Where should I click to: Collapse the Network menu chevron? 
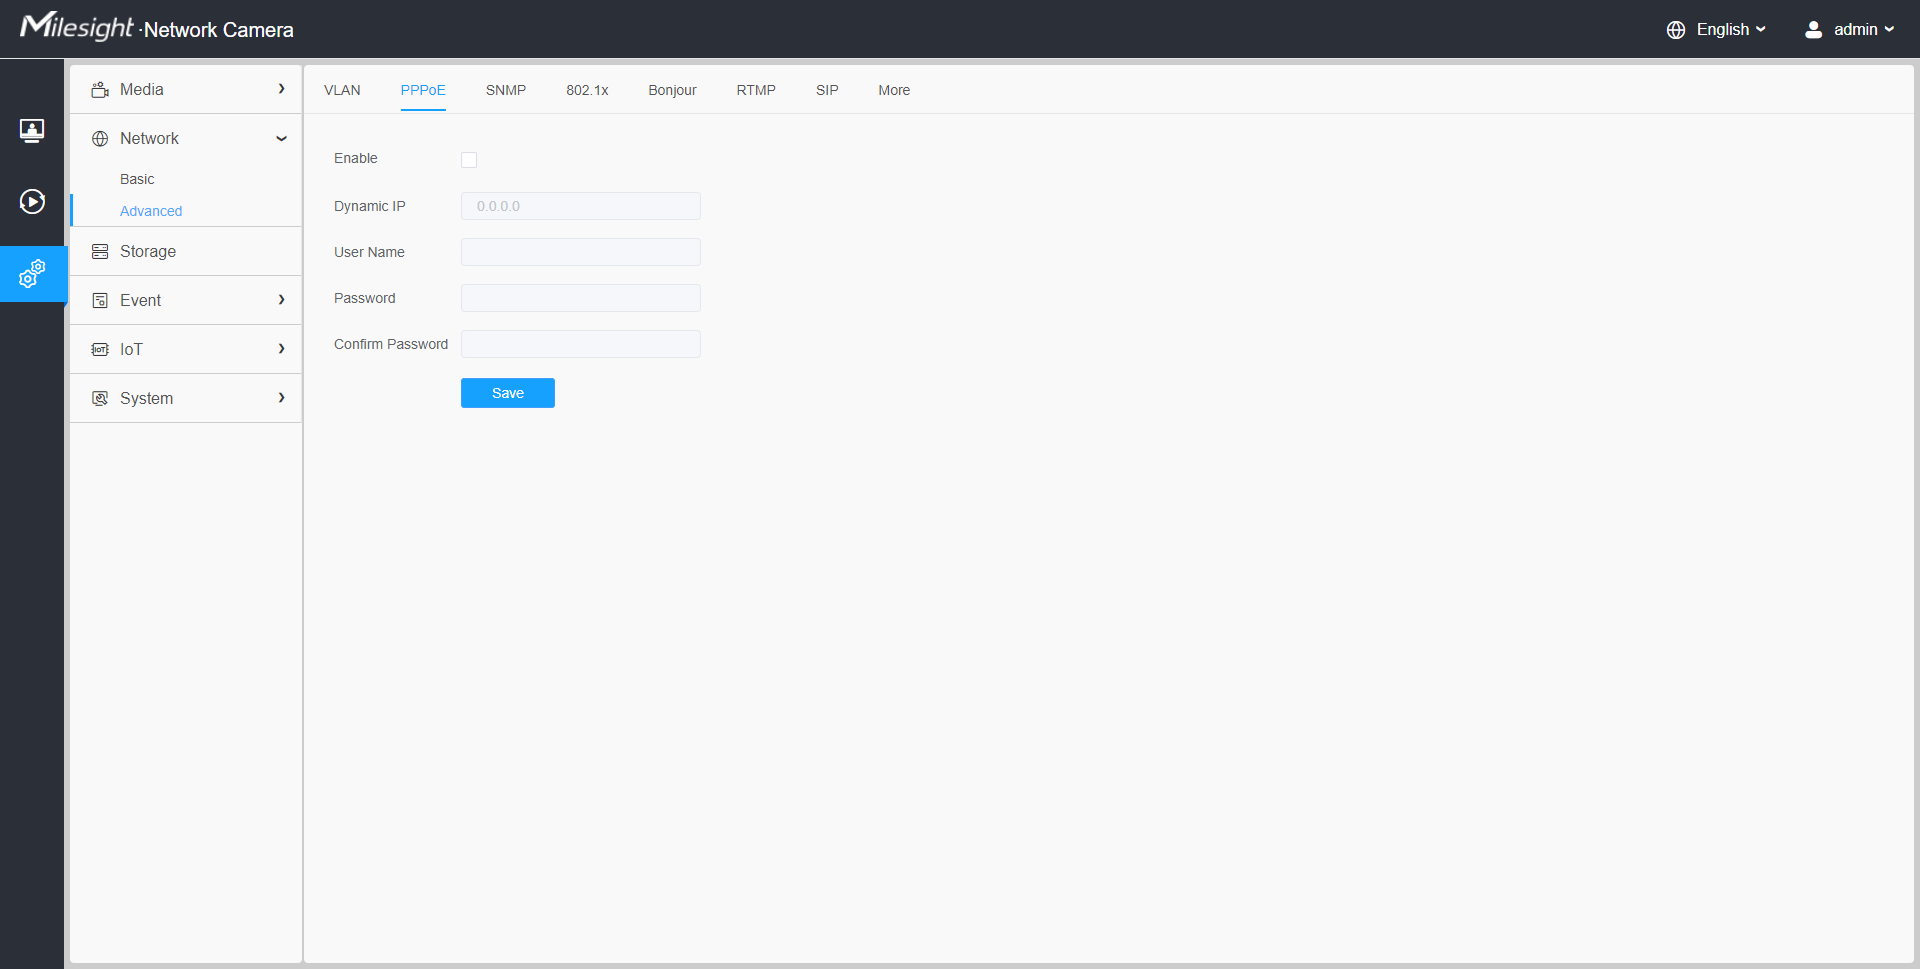tap(281, 139)
